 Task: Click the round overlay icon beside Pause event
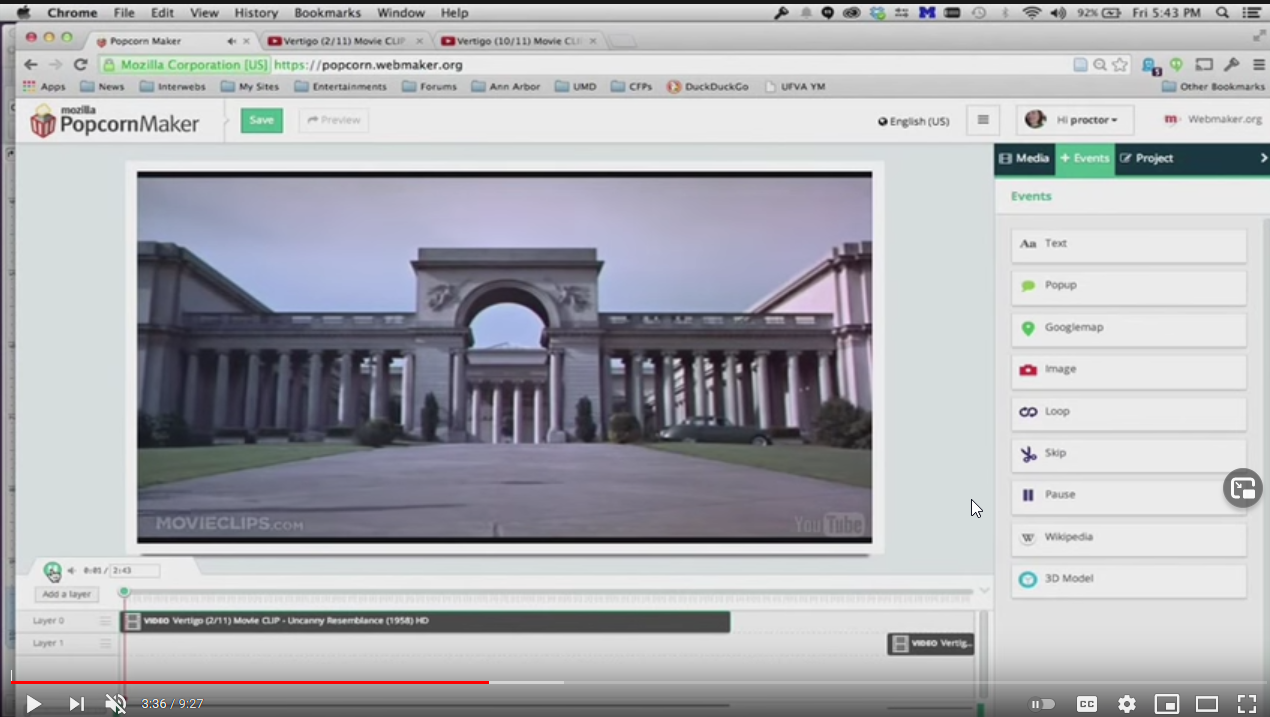pos(1243,488)
